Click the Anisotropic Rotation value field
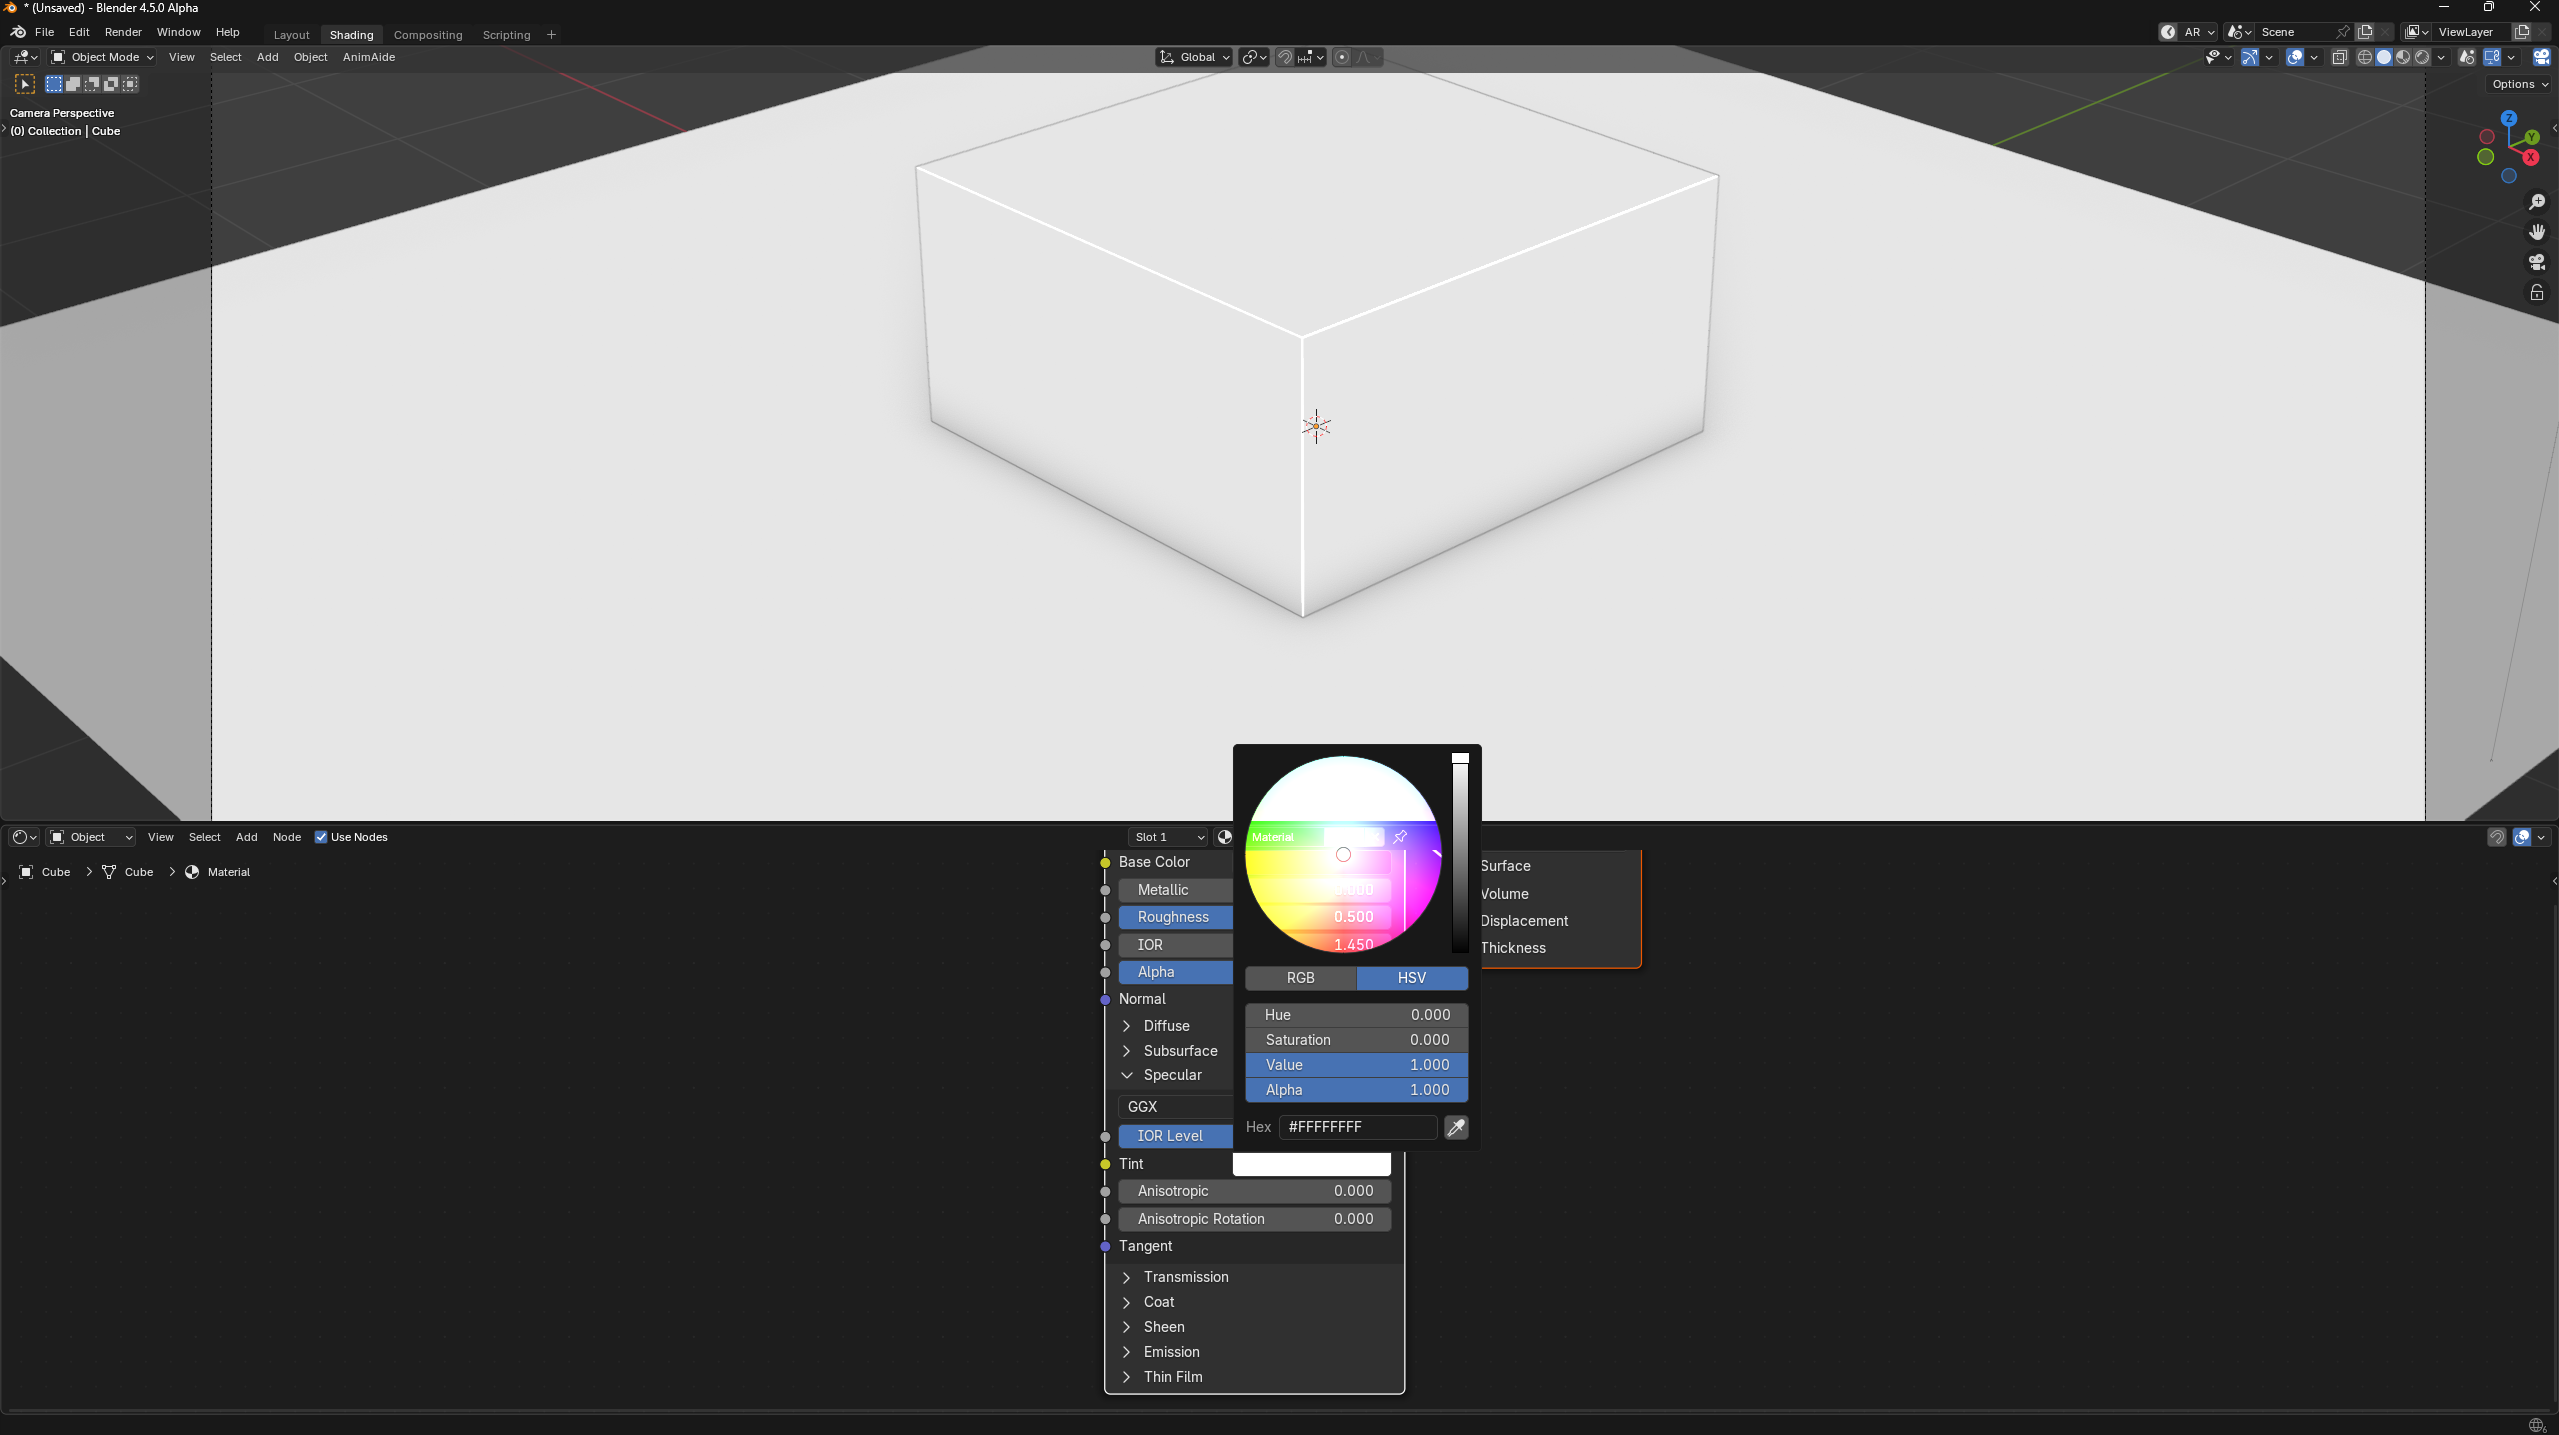The height and width of the screenshot is (1435, 2559). (1255, 1219)
